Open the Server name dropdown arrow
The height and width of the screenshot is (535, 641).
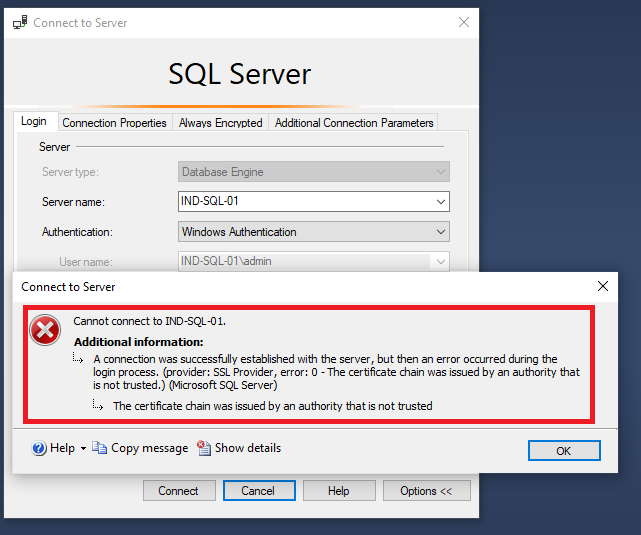(441, 201)
